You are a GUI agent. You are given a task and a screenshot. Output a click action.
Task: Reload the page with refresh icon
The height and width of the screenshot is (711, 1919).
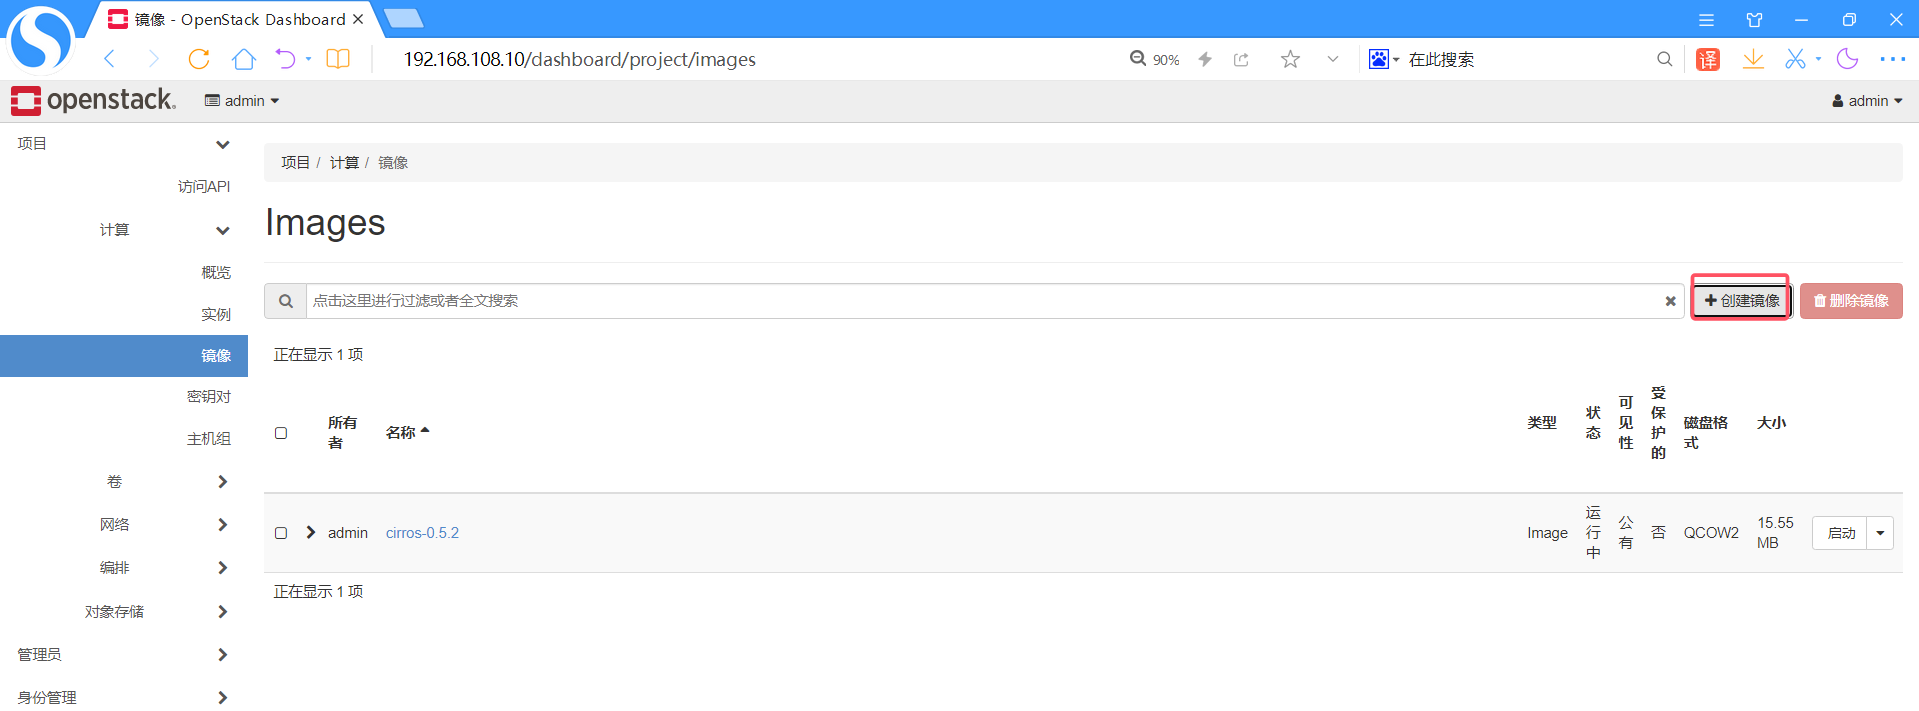click(x=199, y=59)
